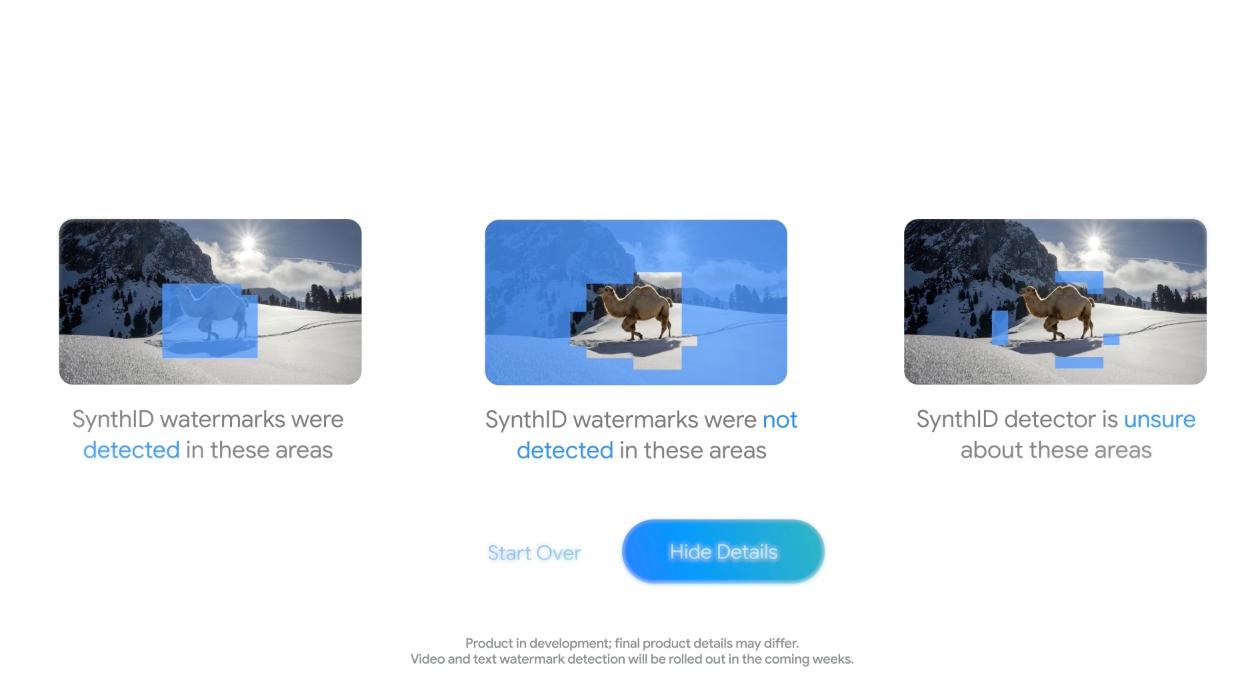Click the "Product in development" disclaimer line

632,643
